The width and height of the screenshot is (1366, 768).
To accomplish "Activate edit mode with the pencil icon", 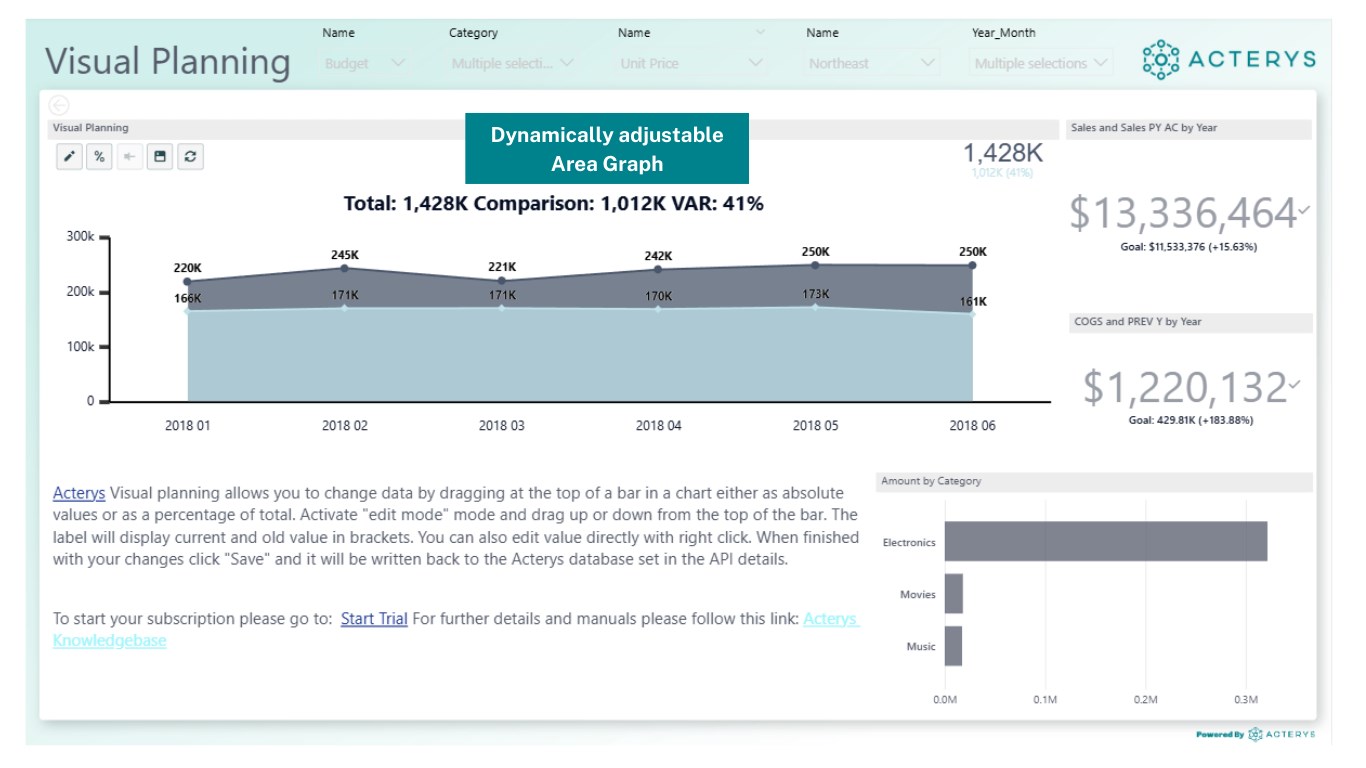I will pyautogui.click(x=69, y=156).
